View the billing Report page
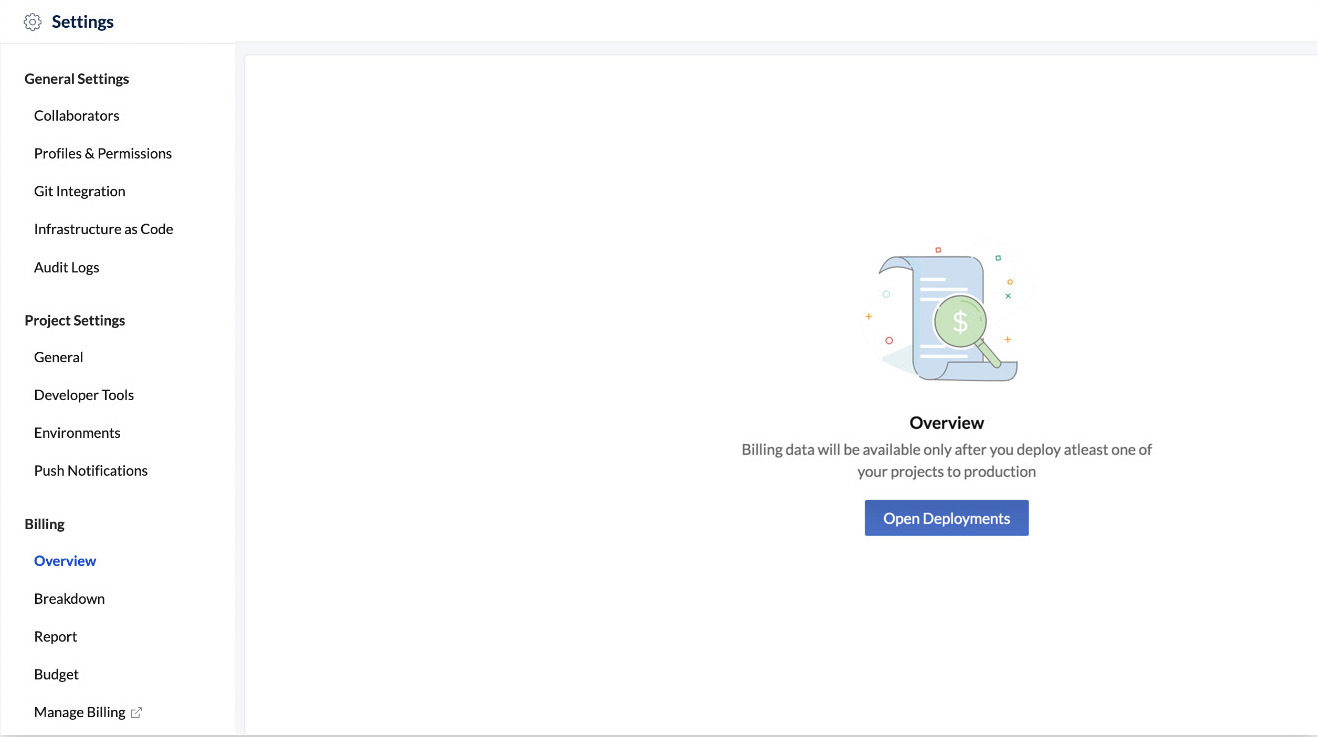 56,637
